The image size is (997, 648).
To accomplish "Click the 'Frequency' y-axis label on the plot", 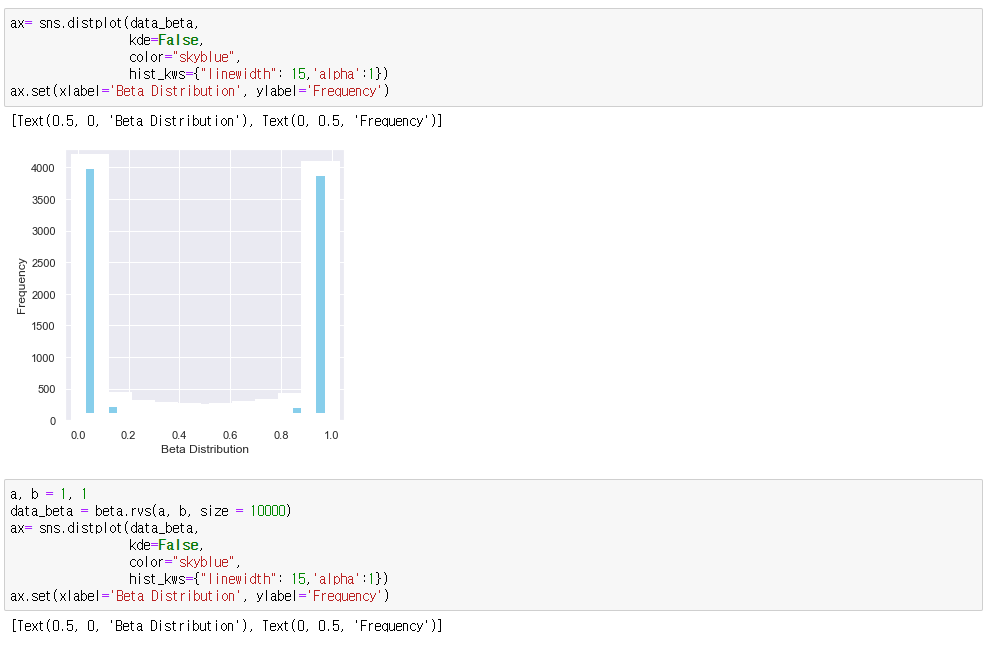I will point(22,286).
